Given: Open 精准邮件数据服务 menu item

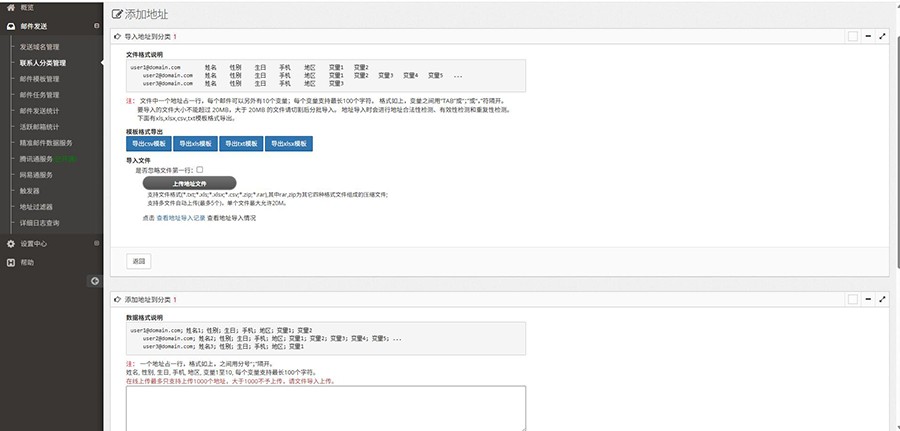Looking at the screenshot, I should tap(46, 143).
